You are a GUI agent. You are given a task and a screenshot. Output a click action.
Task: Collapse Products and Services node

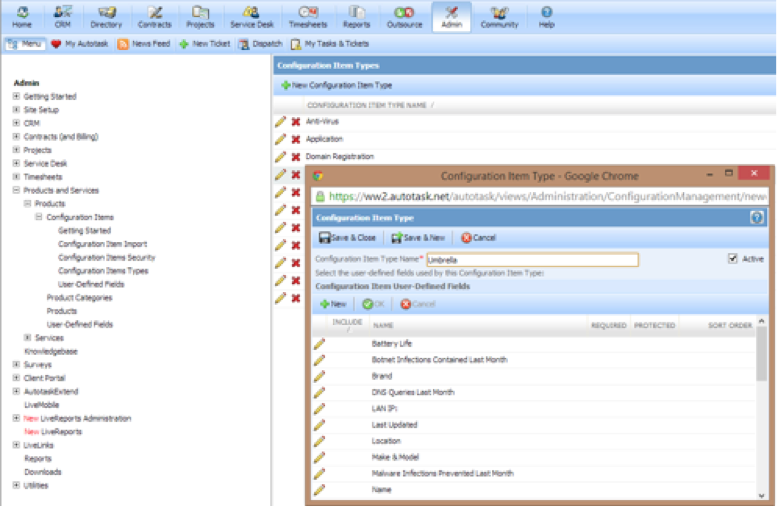(x=16, y=190)
